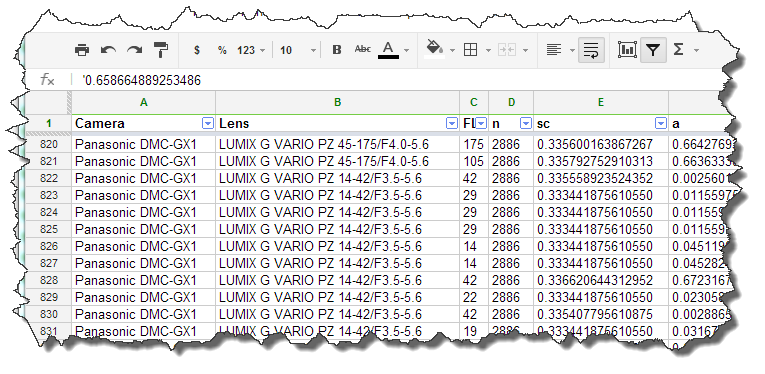The image size is (765, 374).
Task: Click n cell 2886 in row 824
Action: [511, 212]
